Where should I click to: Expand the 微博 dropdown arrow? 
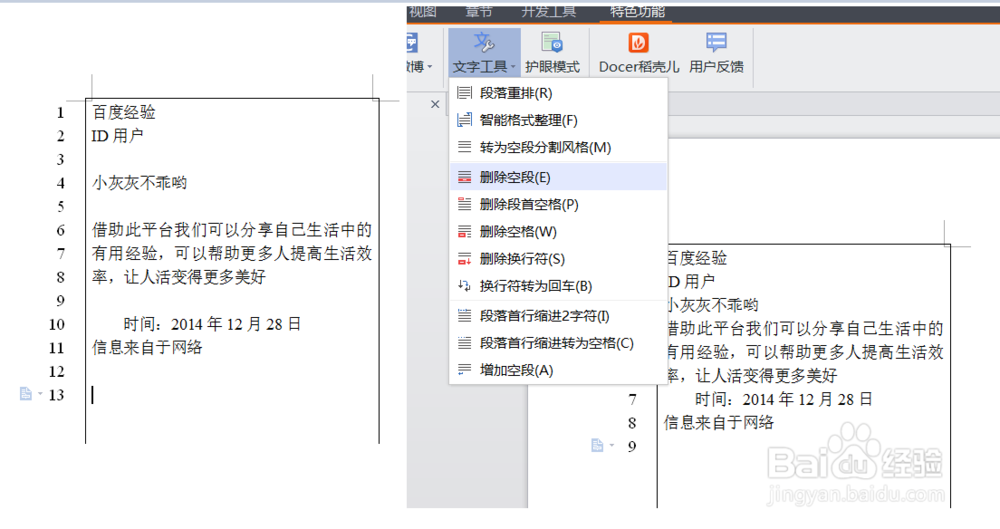point(430,67)
